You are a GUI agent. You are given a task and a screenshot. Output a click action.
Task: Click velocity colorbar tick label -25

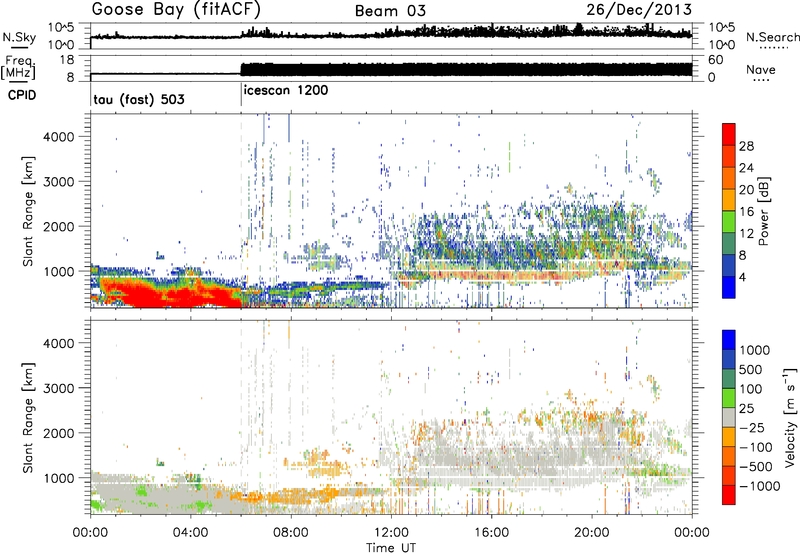point(752,427)
